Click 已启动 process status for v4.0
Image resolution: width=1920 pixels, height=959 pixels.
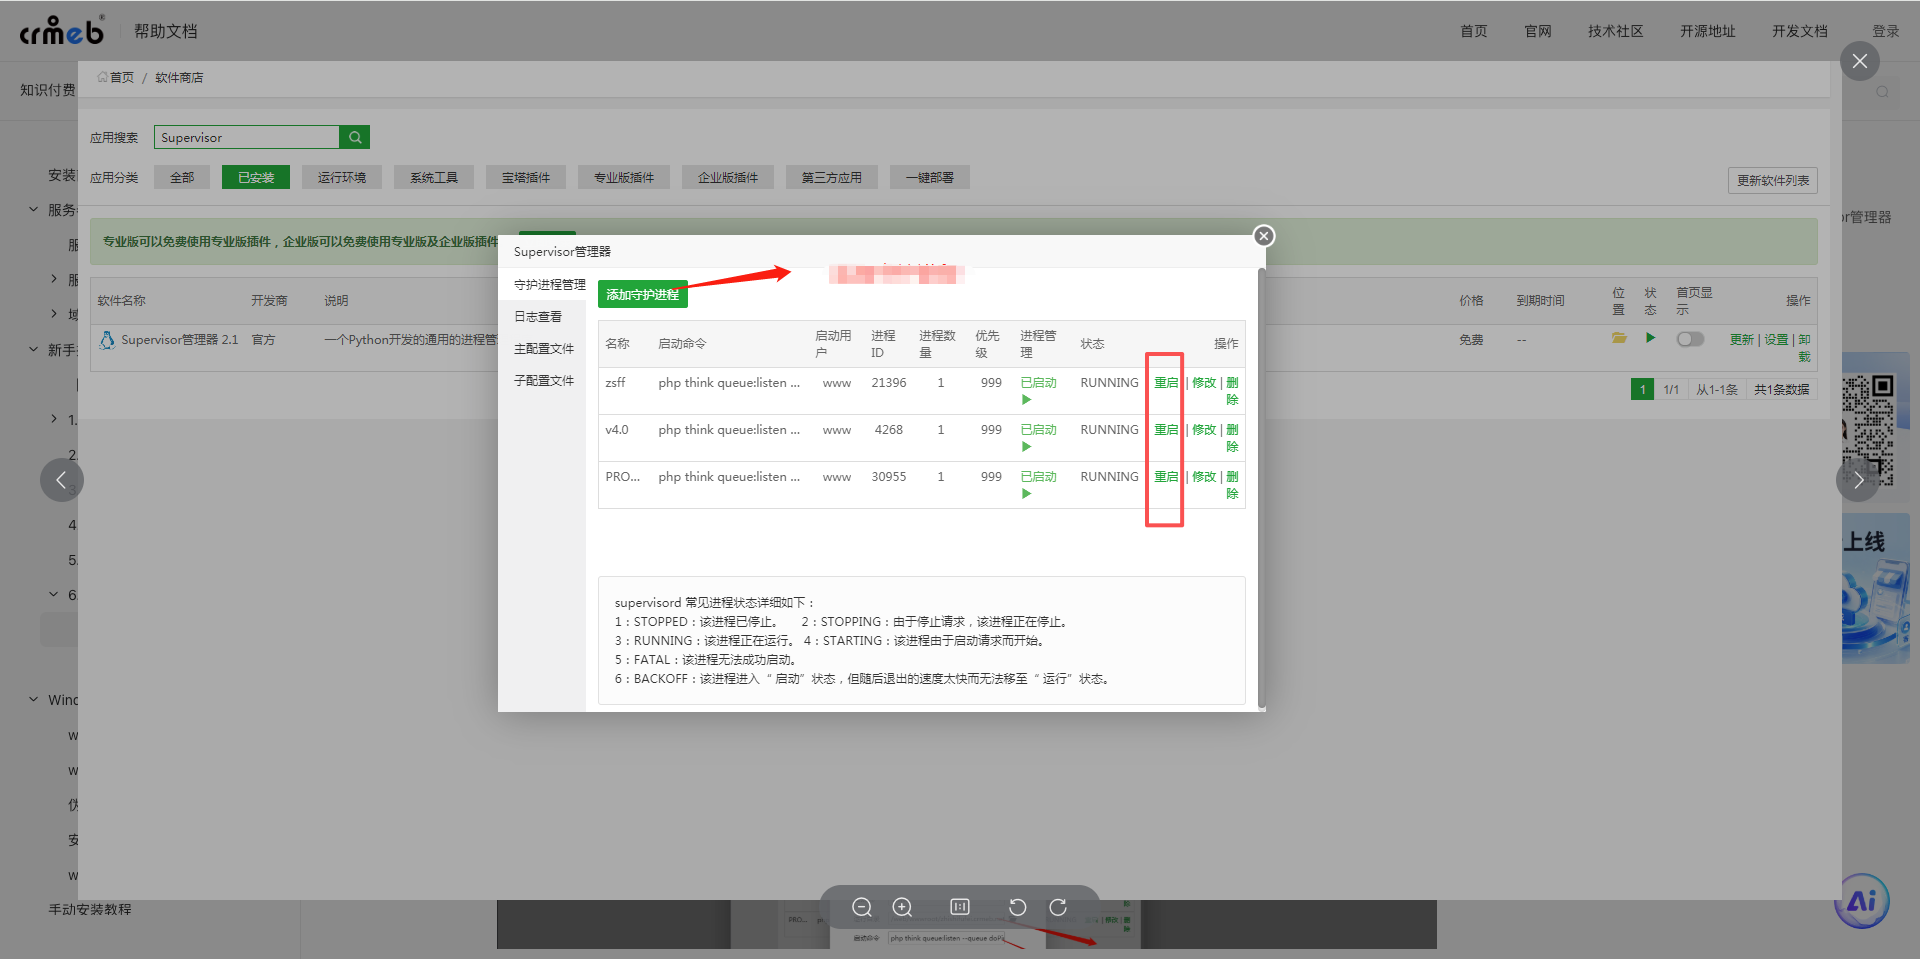pos(1038,438)
